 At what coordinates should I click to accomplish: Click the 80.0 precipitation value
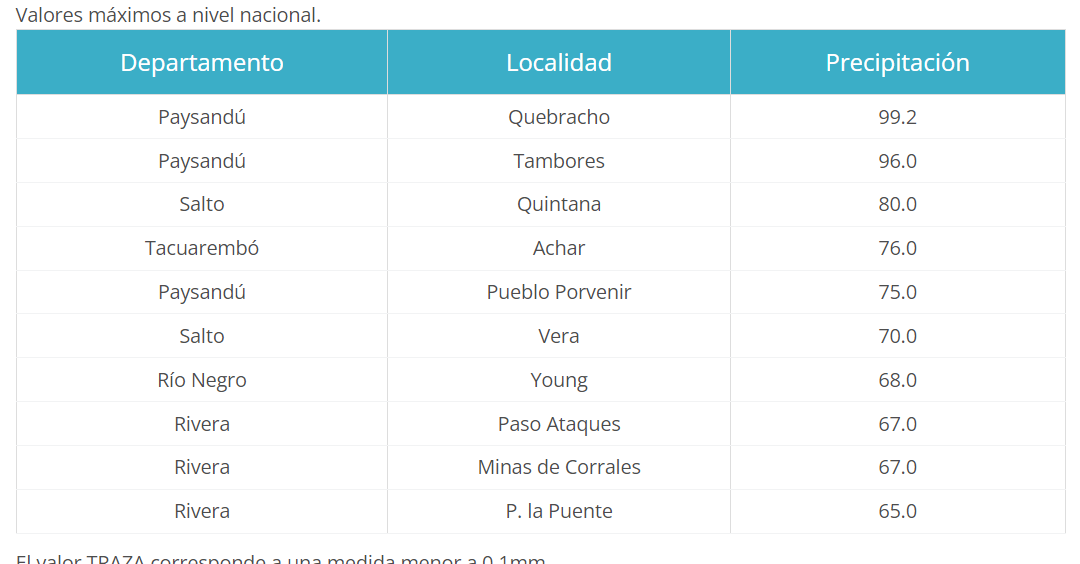(897, 204)
